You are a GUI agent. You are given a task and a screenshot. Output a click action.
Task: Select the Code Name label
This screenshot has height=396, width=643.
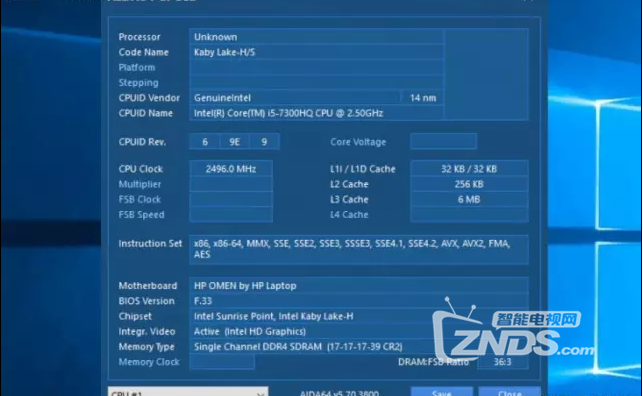(144, 52)
